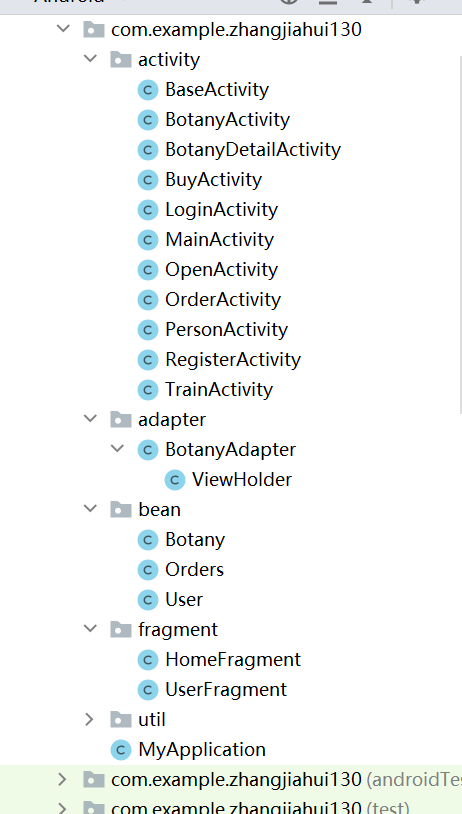The height and width of the screenshot is (814, 462).
Task: Select UserFragment in the project tree
Action: pos(226,690)
